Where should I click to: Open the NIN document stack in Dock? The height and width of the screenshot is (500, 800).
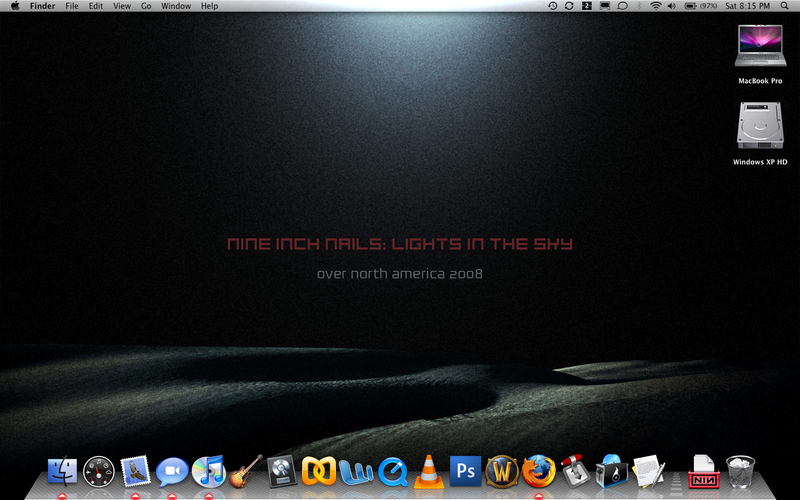[704, 471]
